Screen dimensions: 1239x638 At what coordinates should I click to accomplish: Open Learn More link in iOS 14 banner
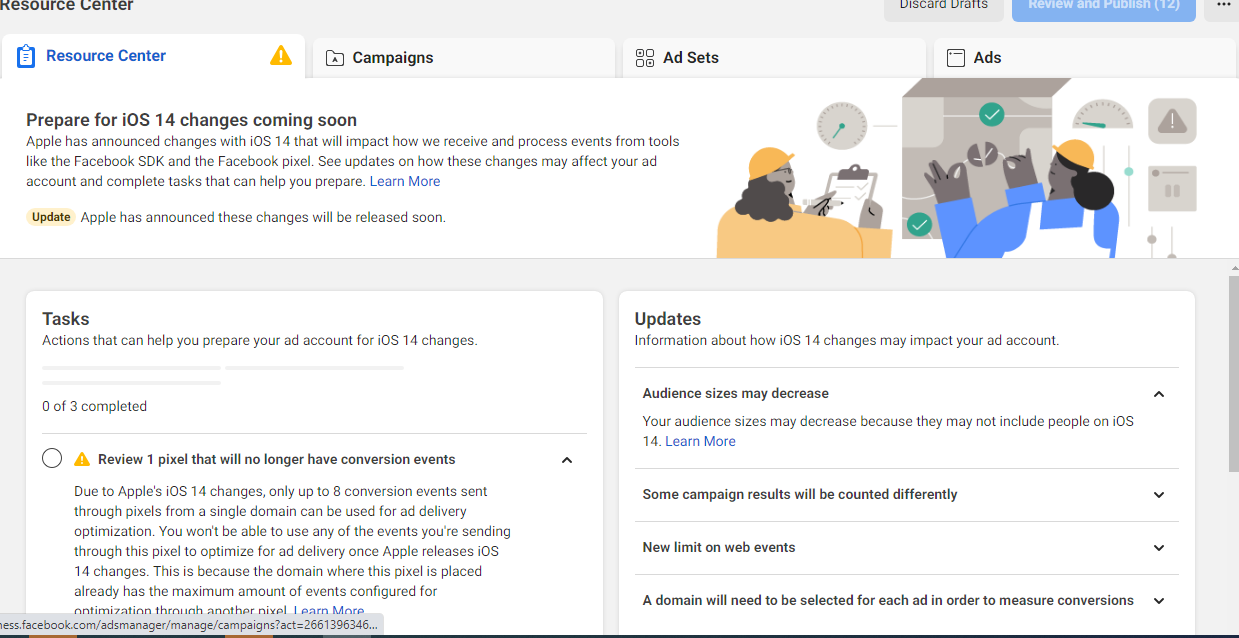405,181
